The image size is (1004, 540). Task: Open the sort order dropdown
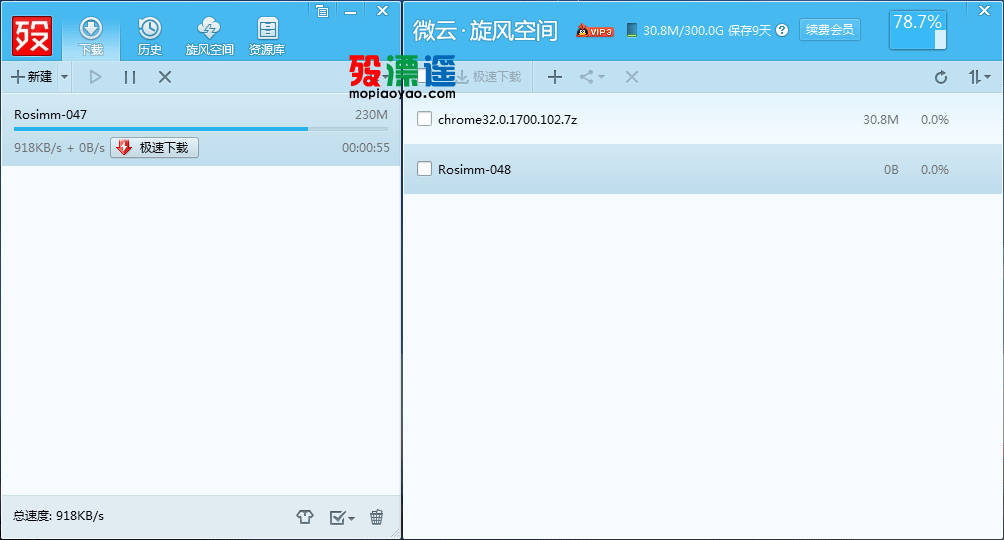979,78
